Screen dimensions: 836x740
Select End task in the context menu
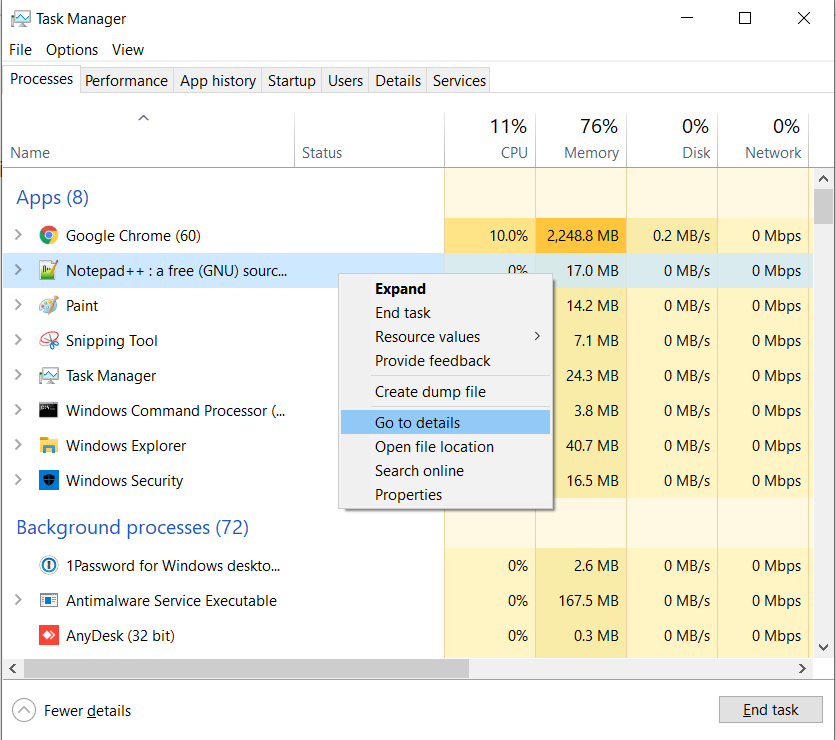445,312
